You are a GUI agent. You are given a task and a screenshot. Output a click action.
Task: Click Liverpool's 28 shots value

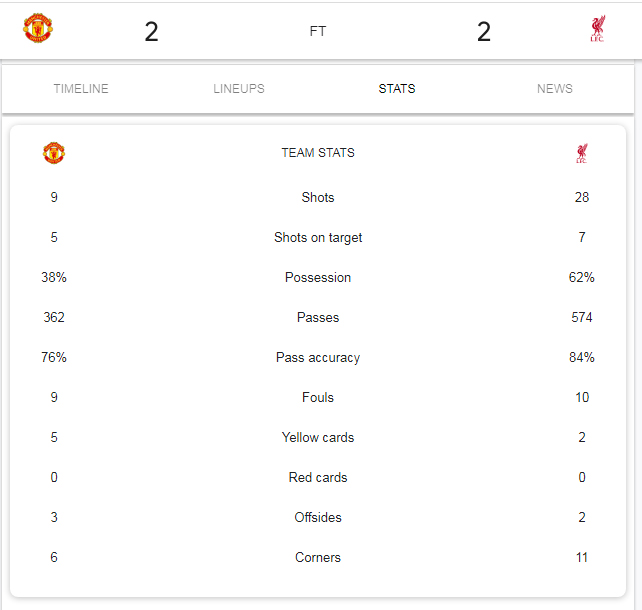581,197
